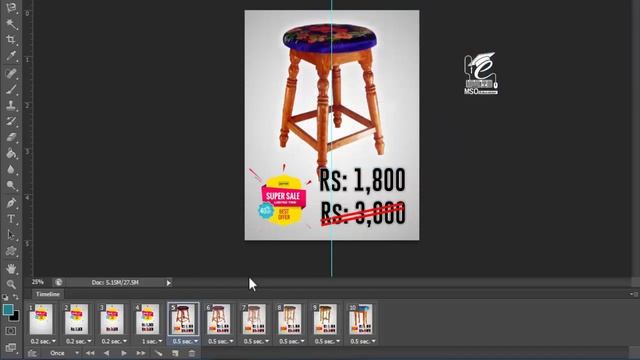Image resolution: width=640 pixels, height=360 pixels.
Task: Change the screen mode
Action: click(11, 348)
